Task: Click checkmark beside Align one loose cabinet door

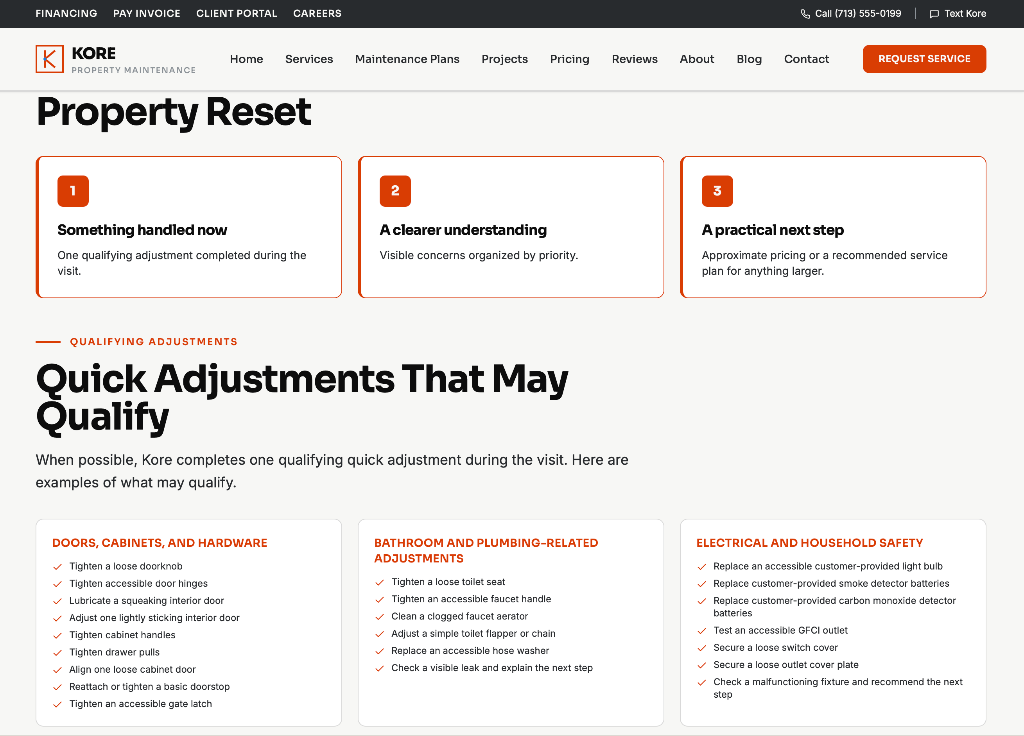Action: click(57, 670)
